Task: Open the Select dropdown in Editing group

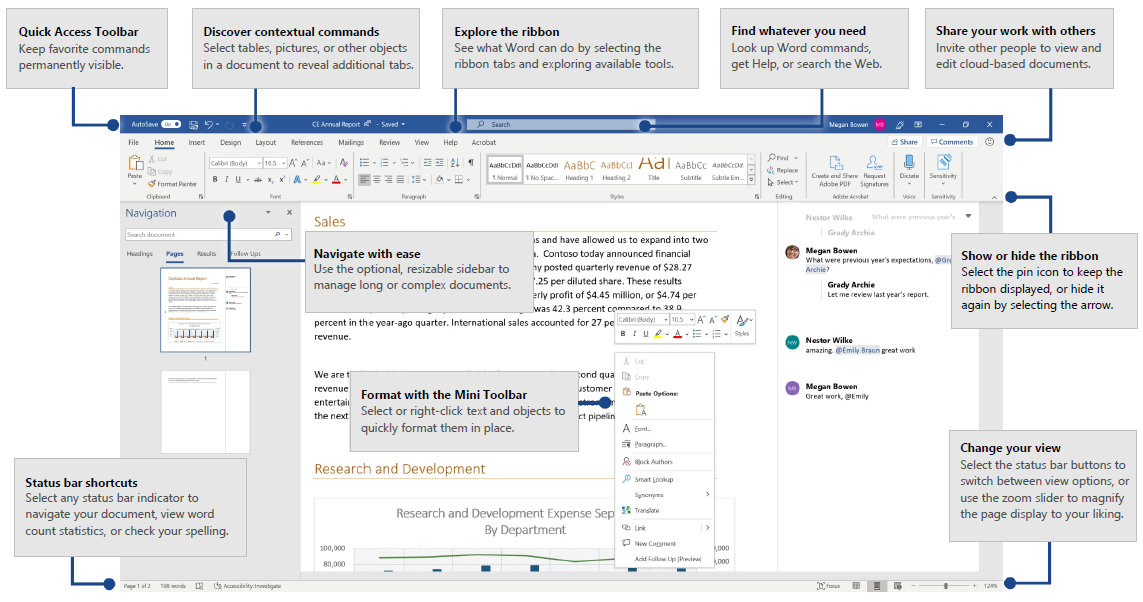Action: click(784, 182)
